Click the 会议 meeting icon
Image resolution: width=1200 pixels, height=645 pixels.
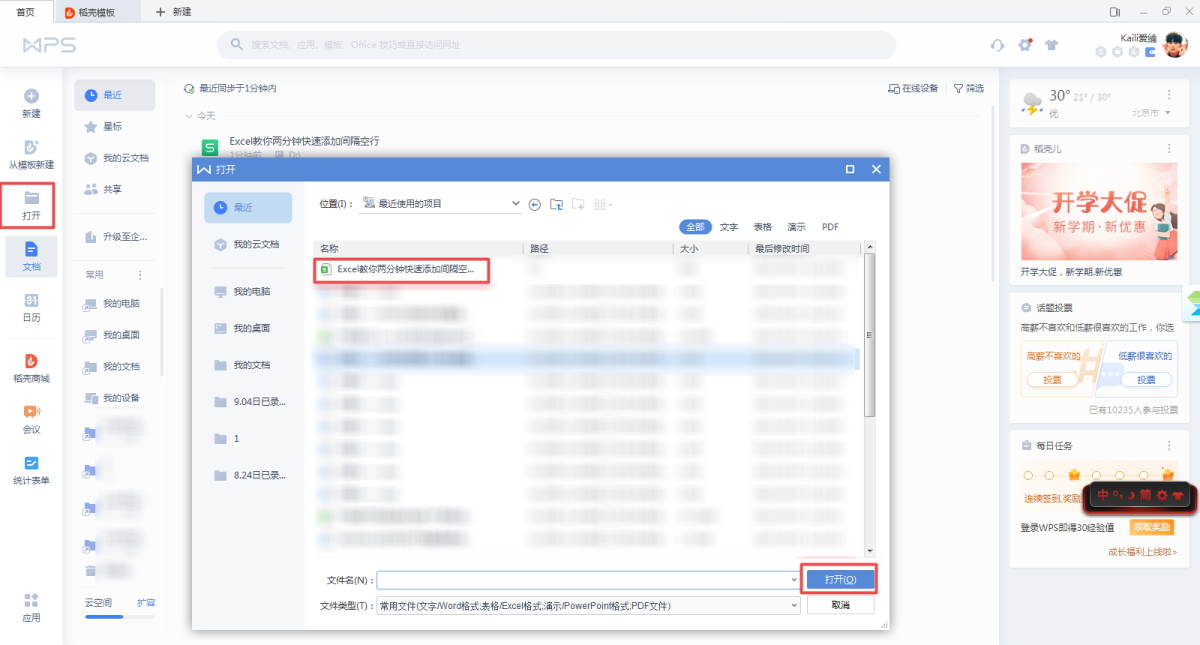coord(31,418)
